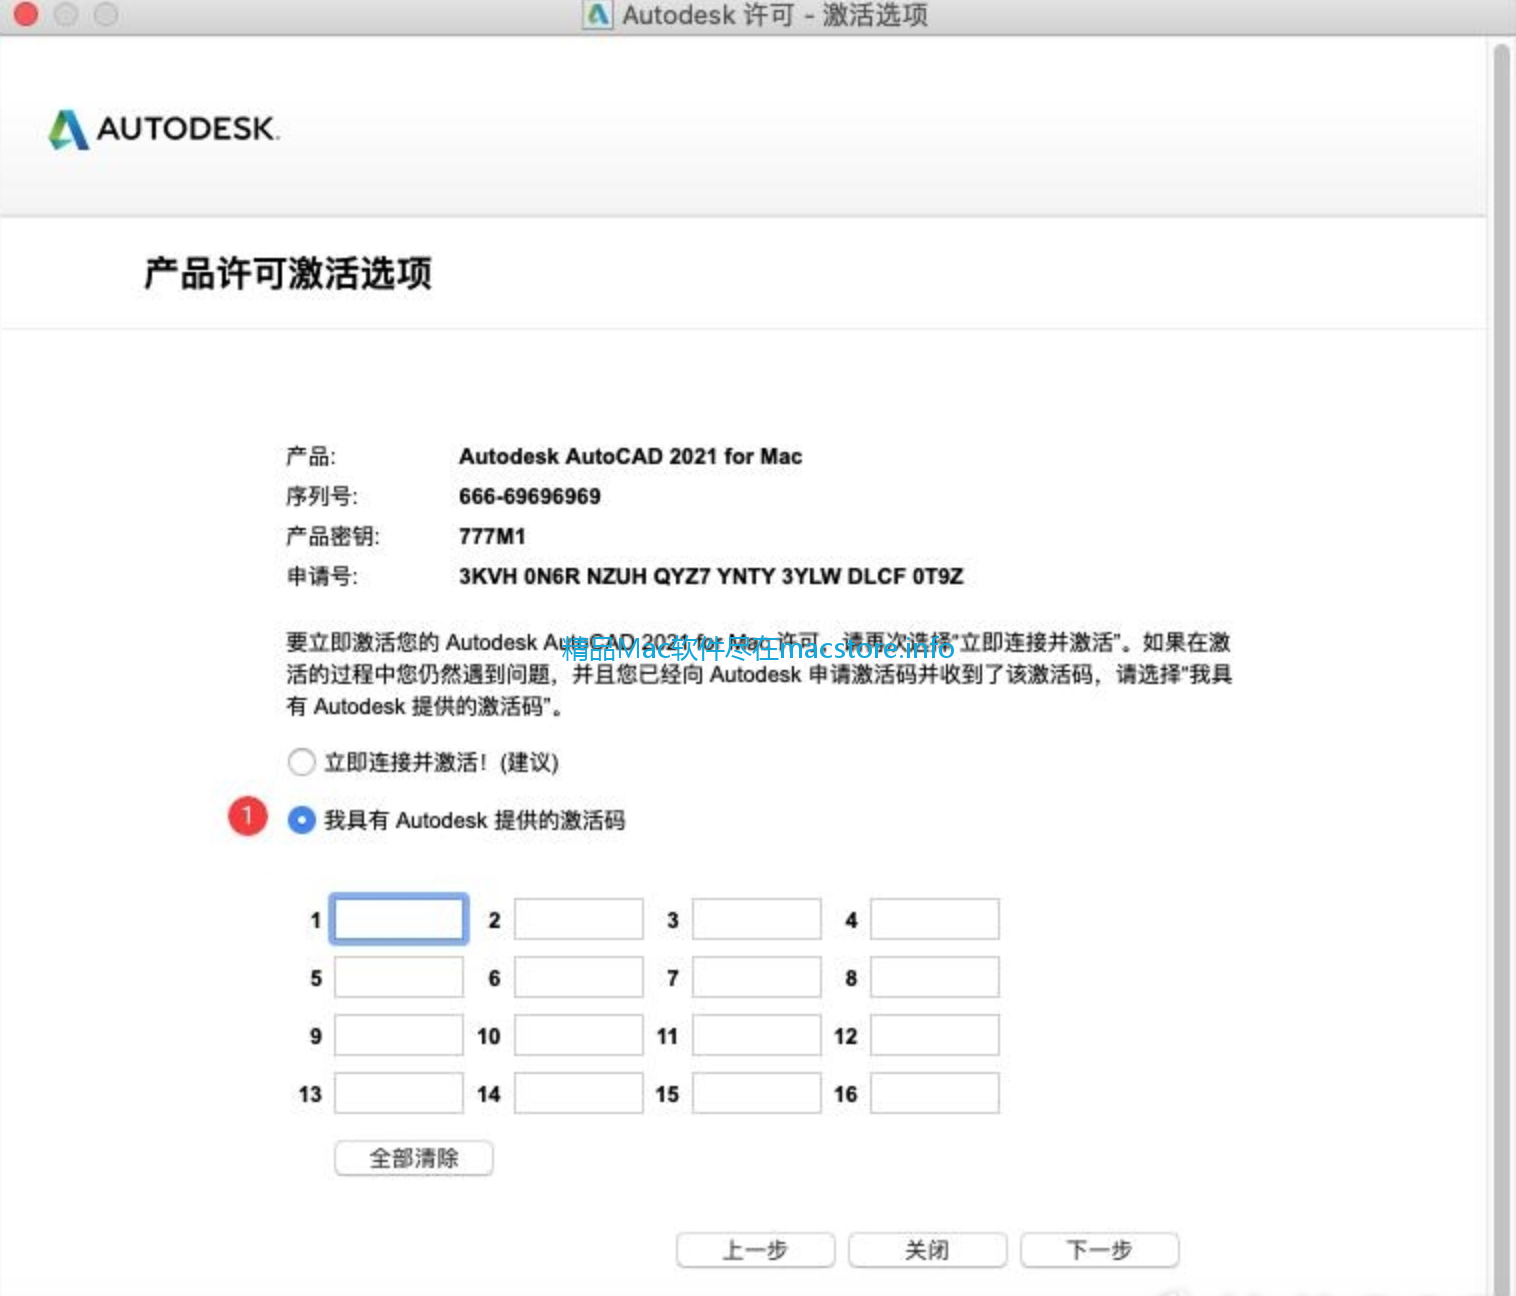This screenshot has width=1516, height=1296.
Task: Click the Autodesk logo
Action: [164, 129]
